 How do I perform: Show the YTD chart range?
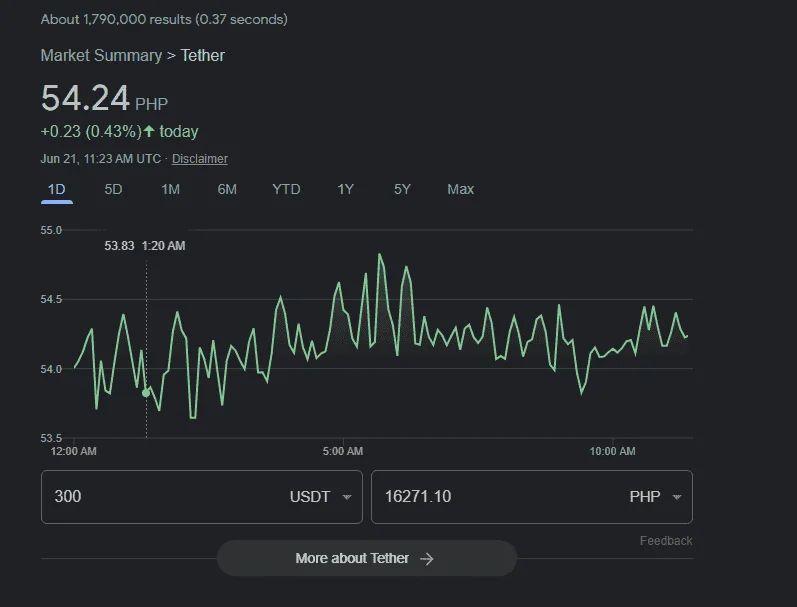286,190
